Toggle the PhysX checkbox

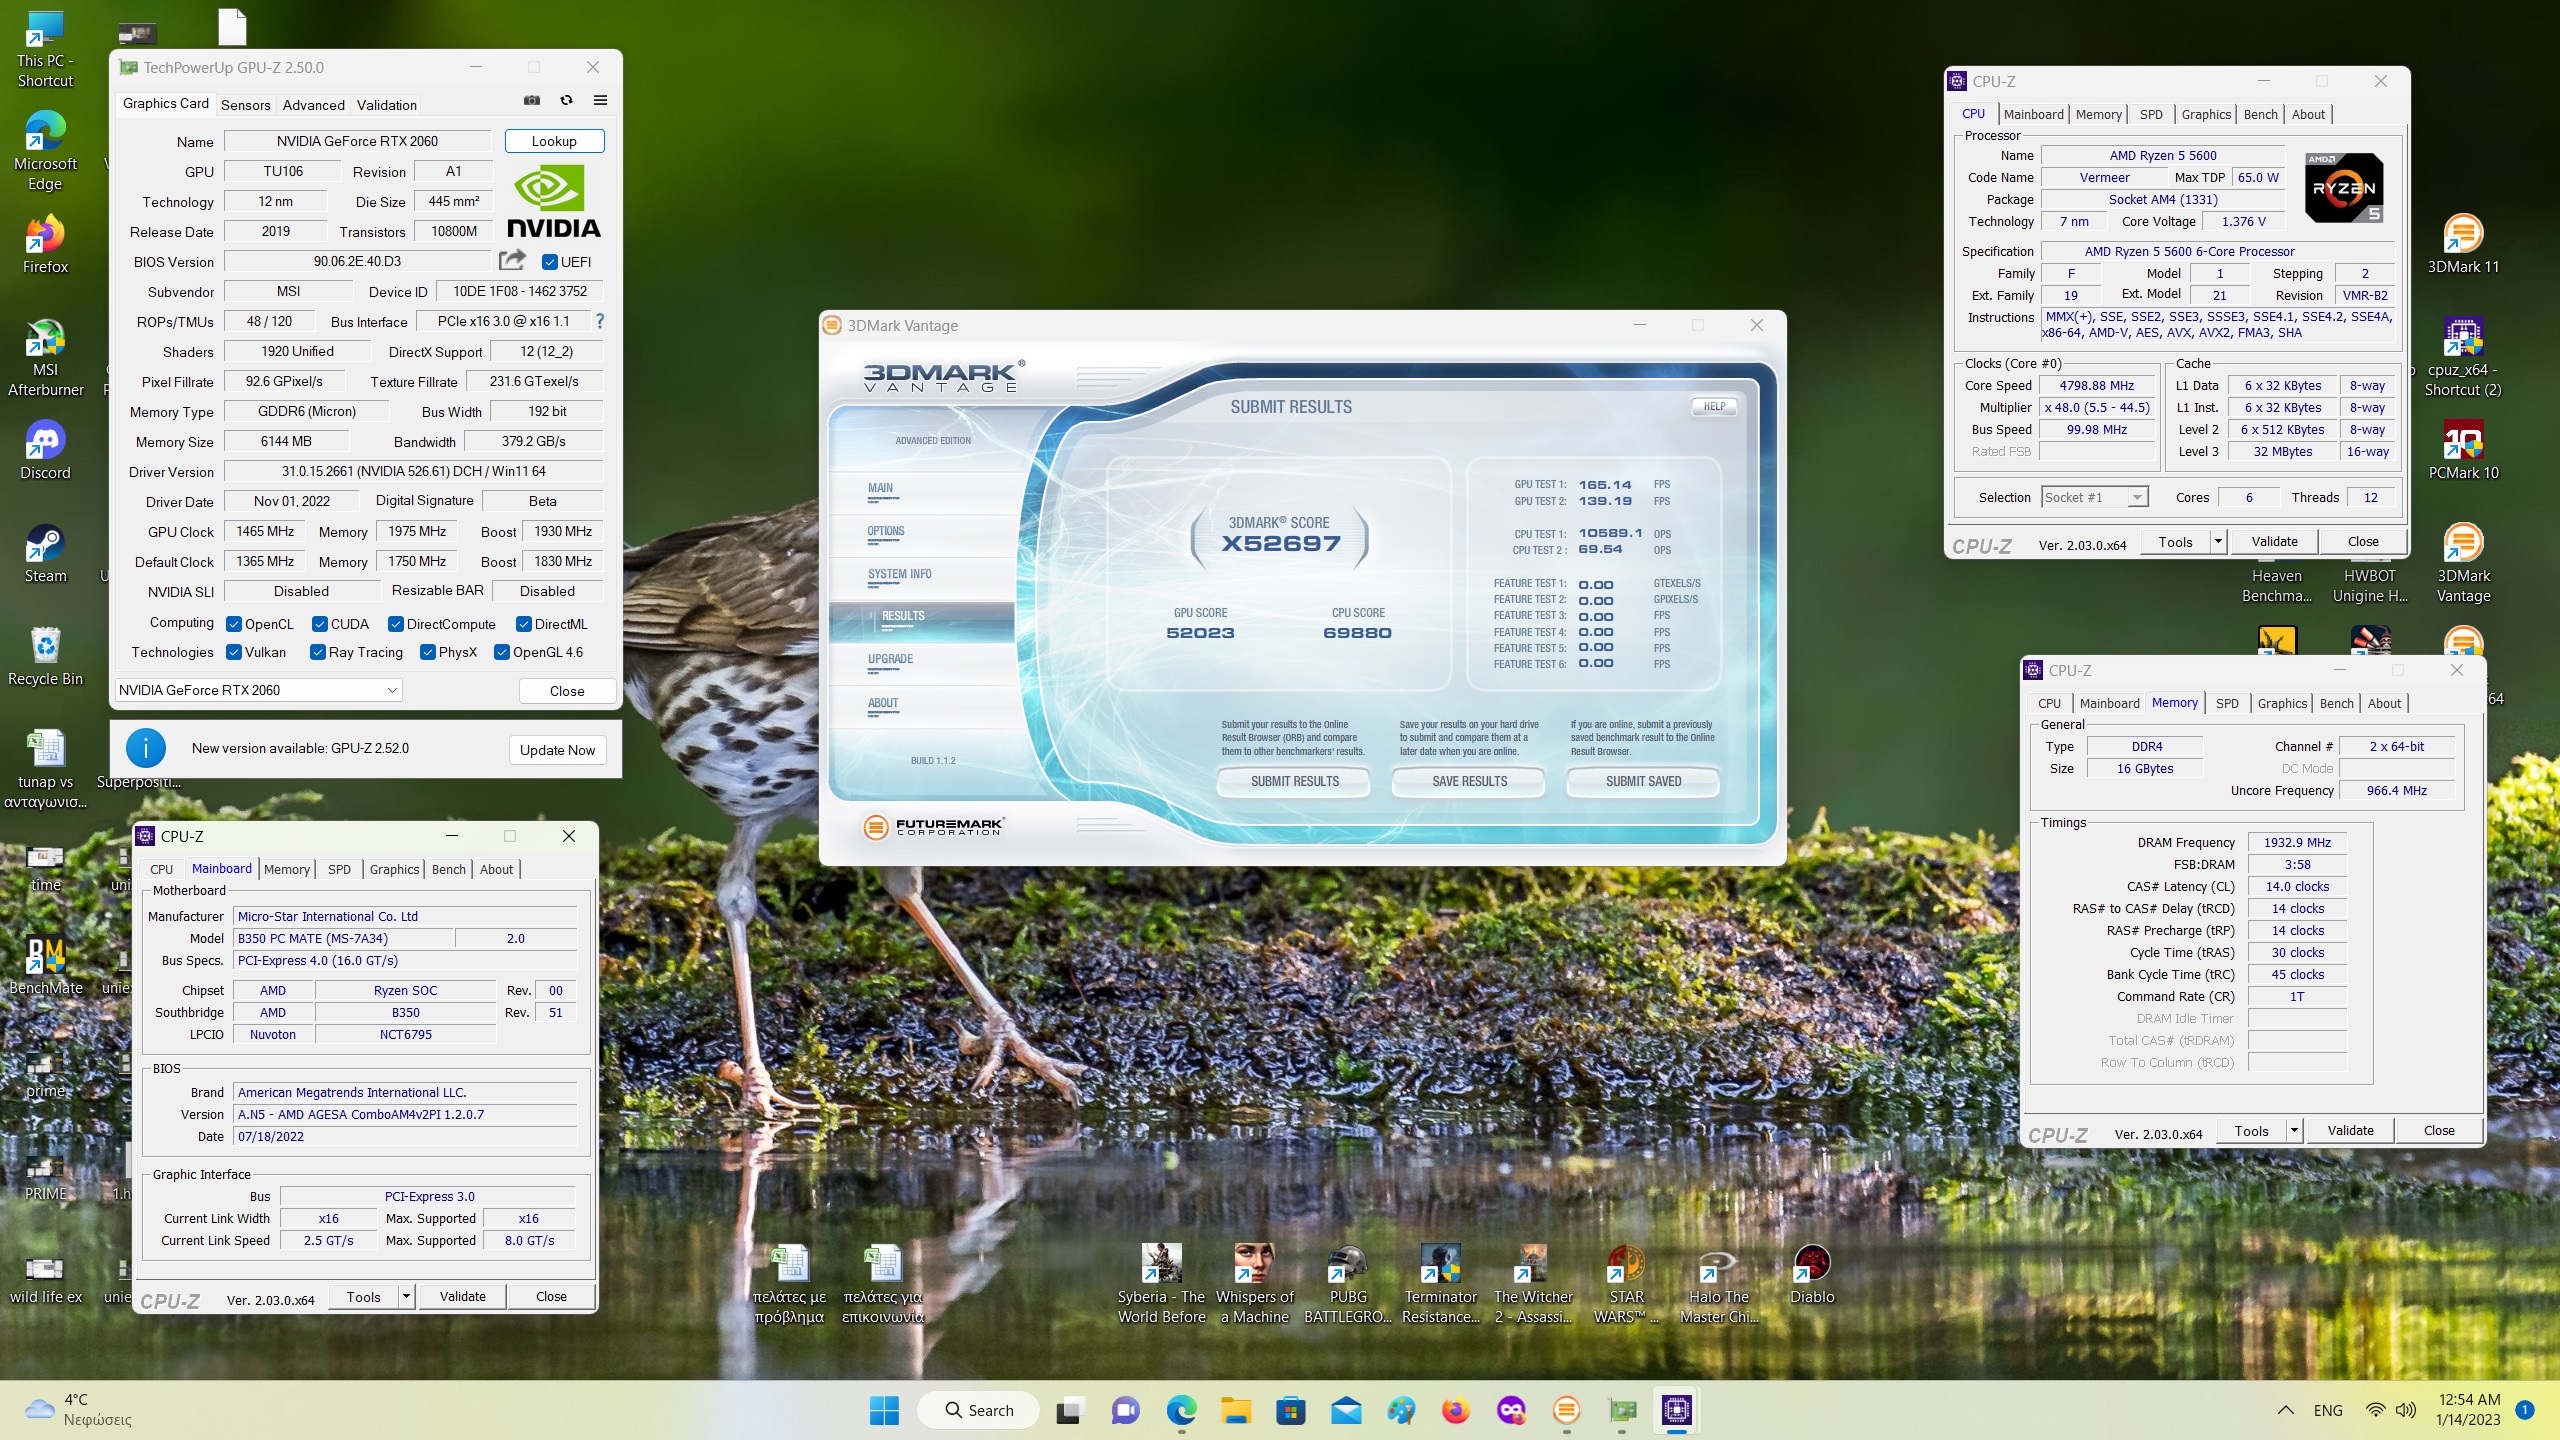428,652
